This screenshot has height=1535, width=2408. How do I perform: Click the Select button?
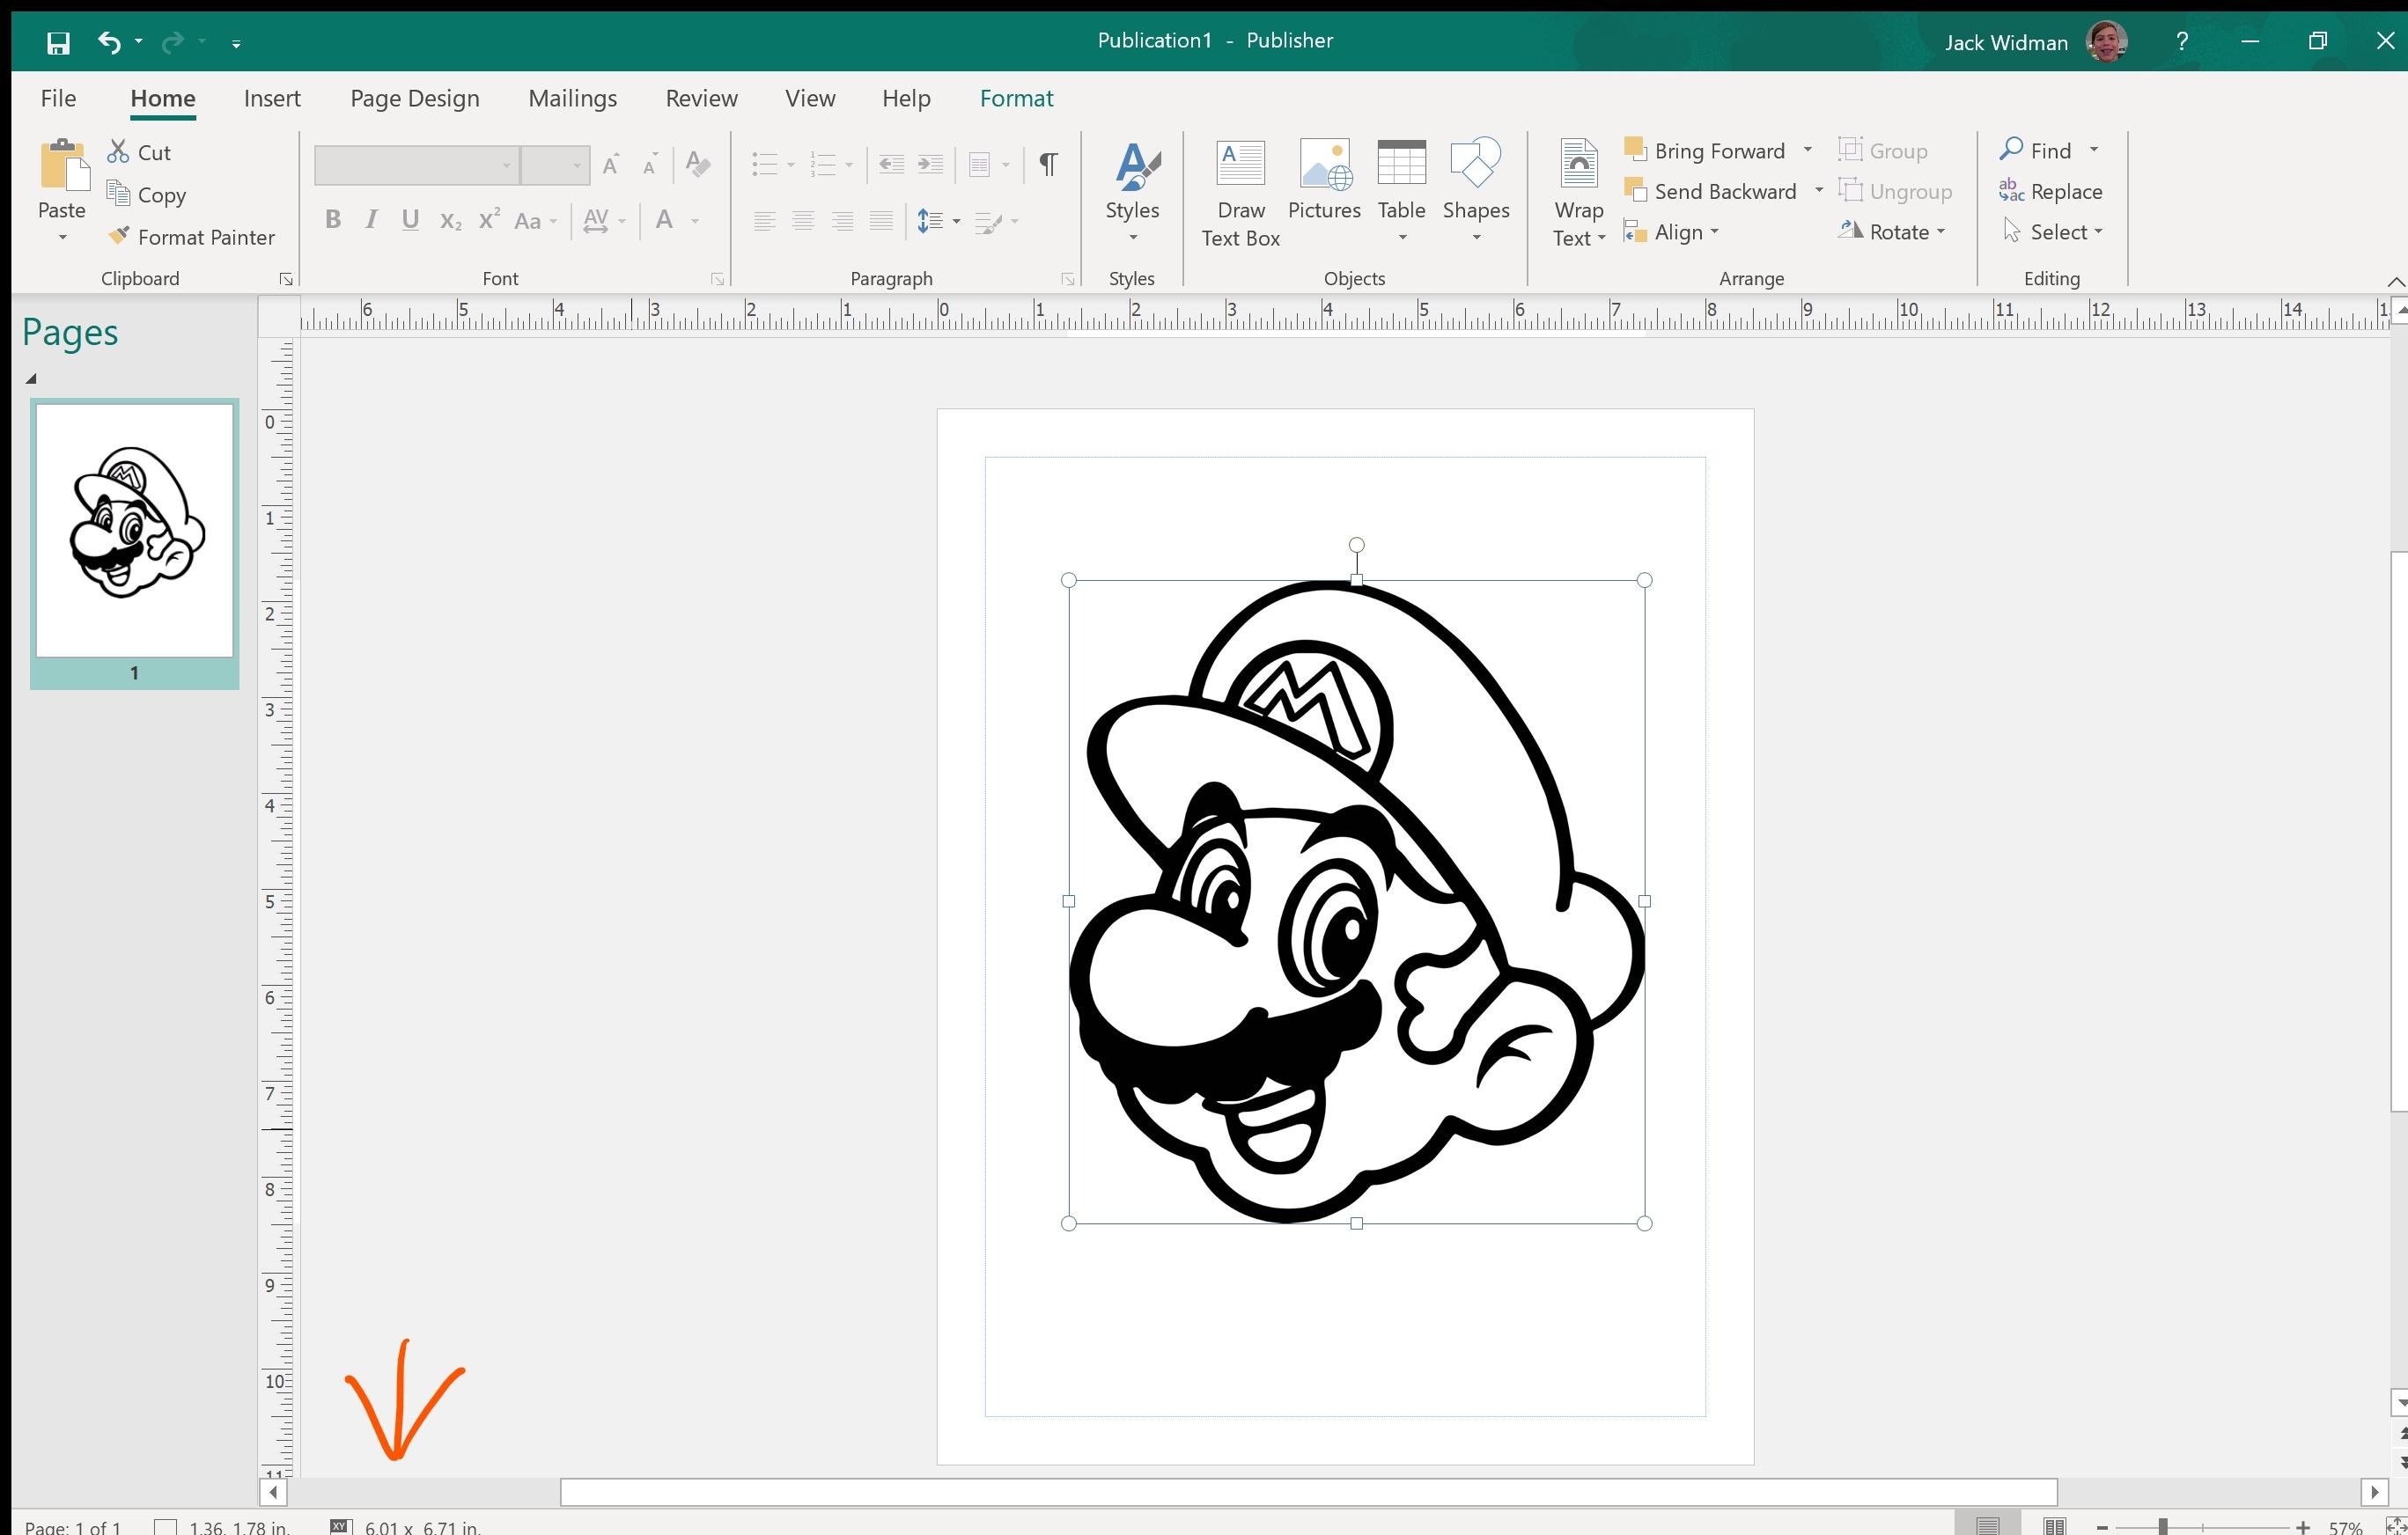pyautogui.click(x=2053, y=232)
